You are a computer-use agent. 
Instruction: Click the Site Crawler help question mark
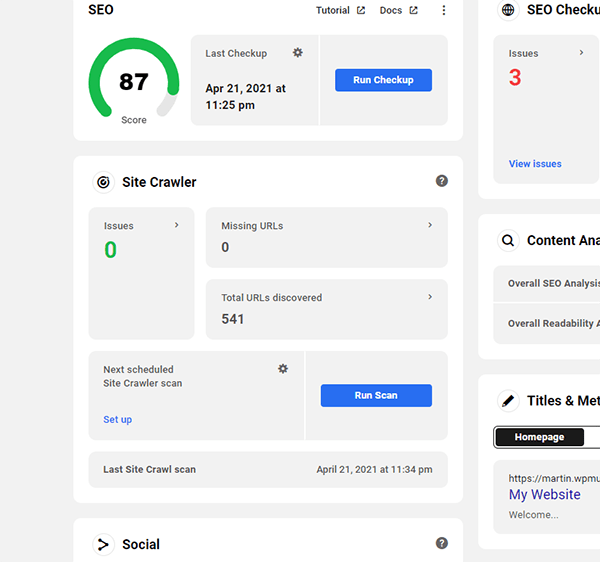tap(442, 181)
